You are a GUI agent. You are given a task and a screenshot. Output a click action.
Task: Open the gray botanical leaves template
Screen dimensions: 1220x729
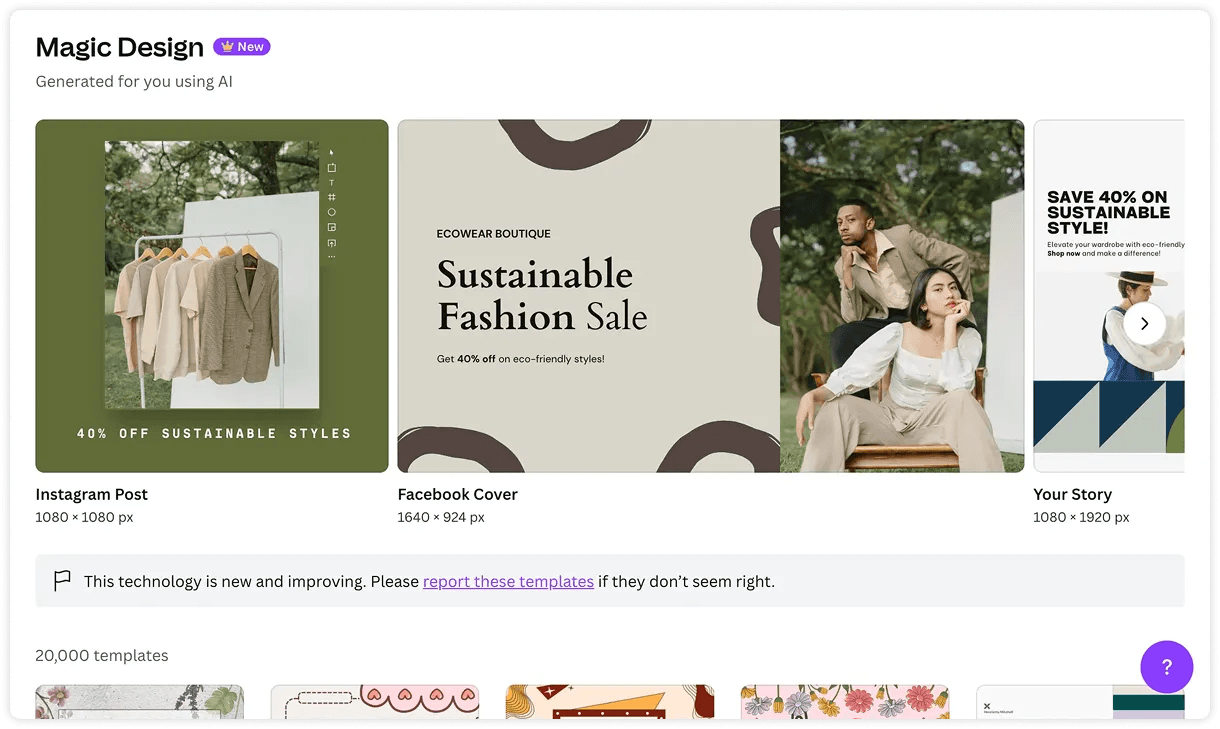pyautogui.click(x=140, y=702)
